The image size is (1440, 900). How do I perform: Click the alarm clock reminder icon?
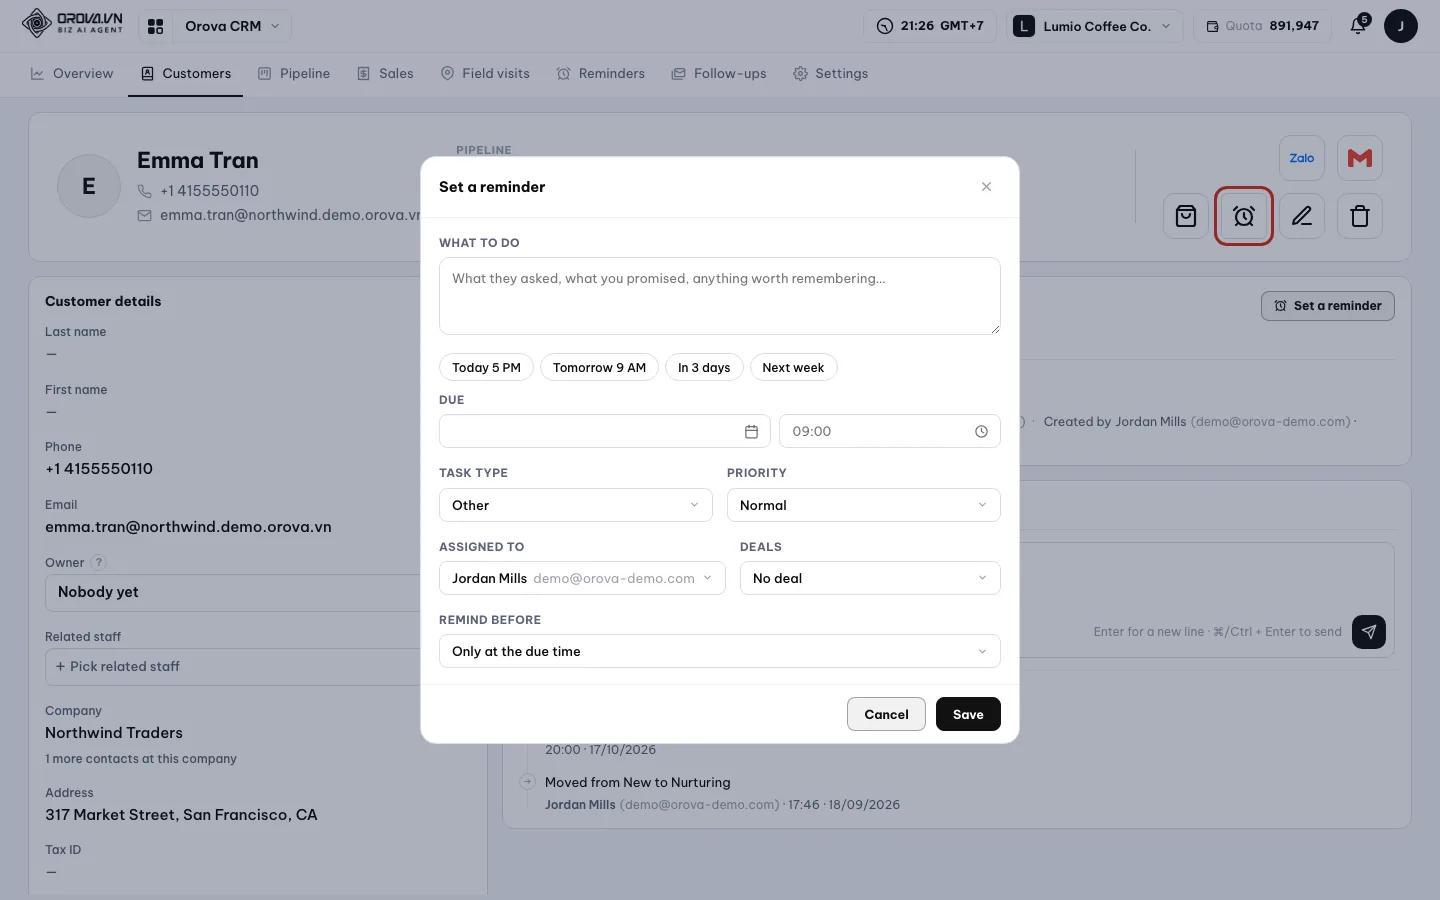click(x=1244, y=216)
